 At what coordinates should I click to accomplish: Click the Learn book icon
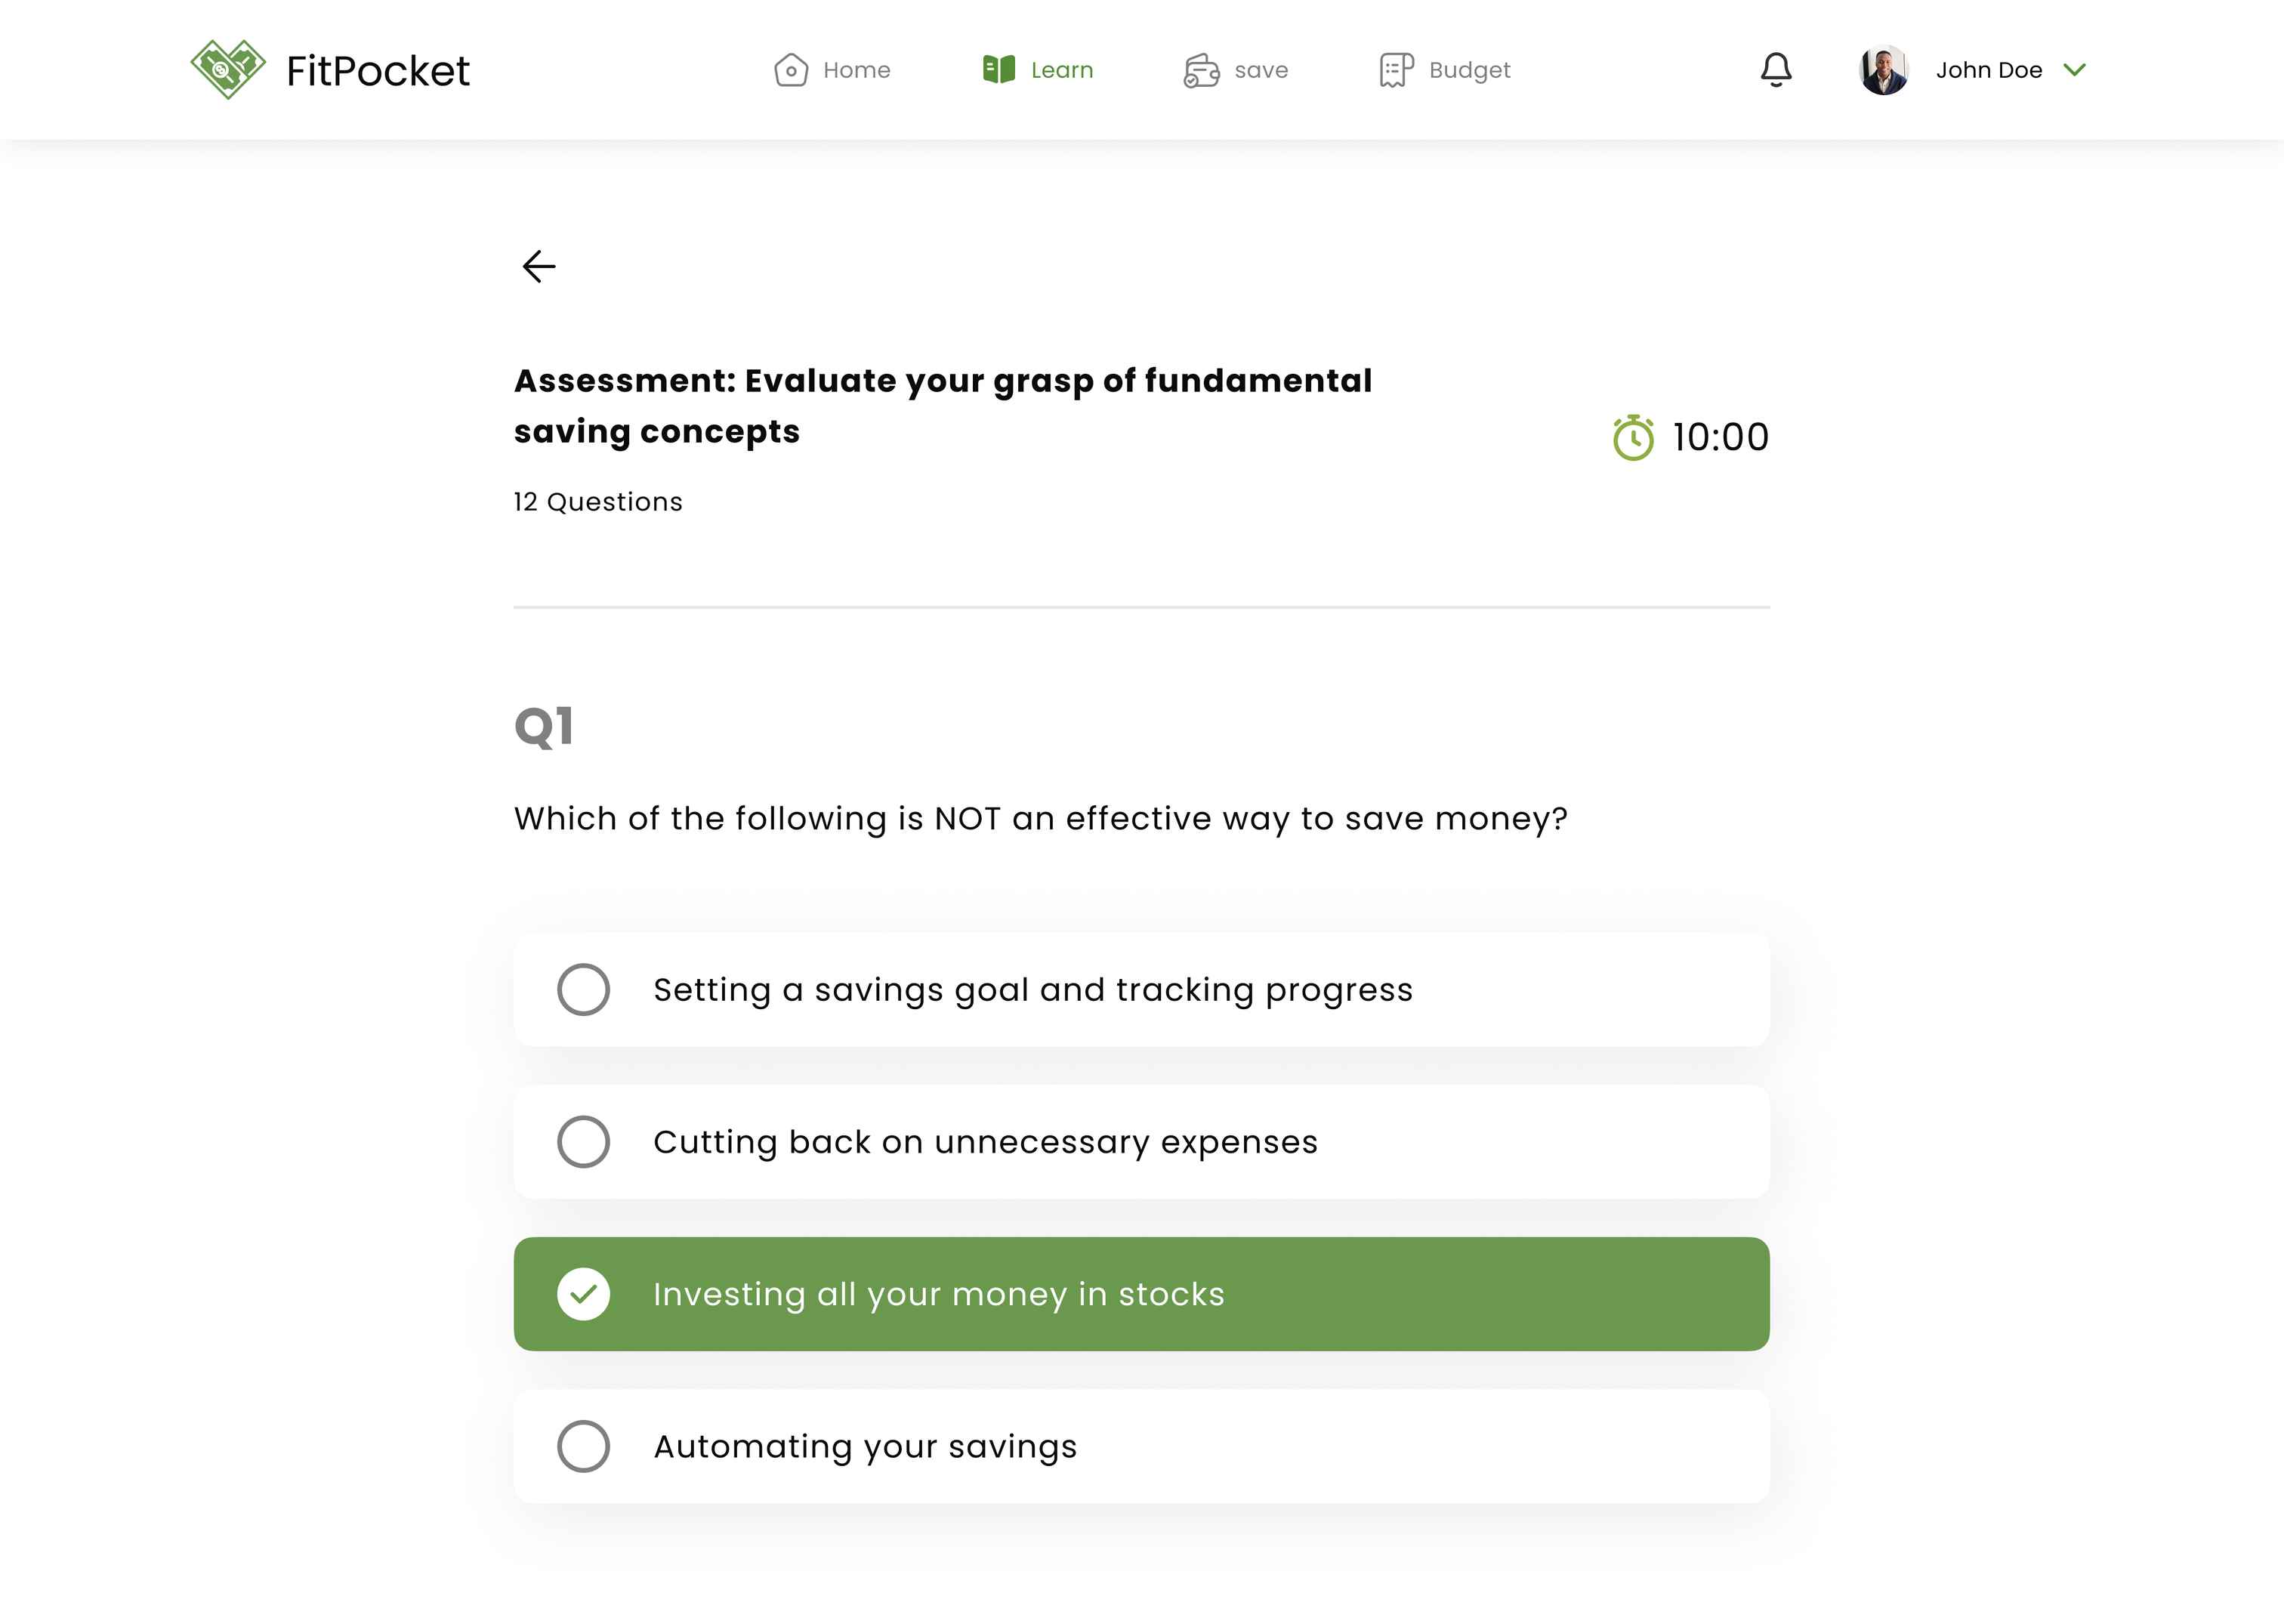(x=998, y=69)
